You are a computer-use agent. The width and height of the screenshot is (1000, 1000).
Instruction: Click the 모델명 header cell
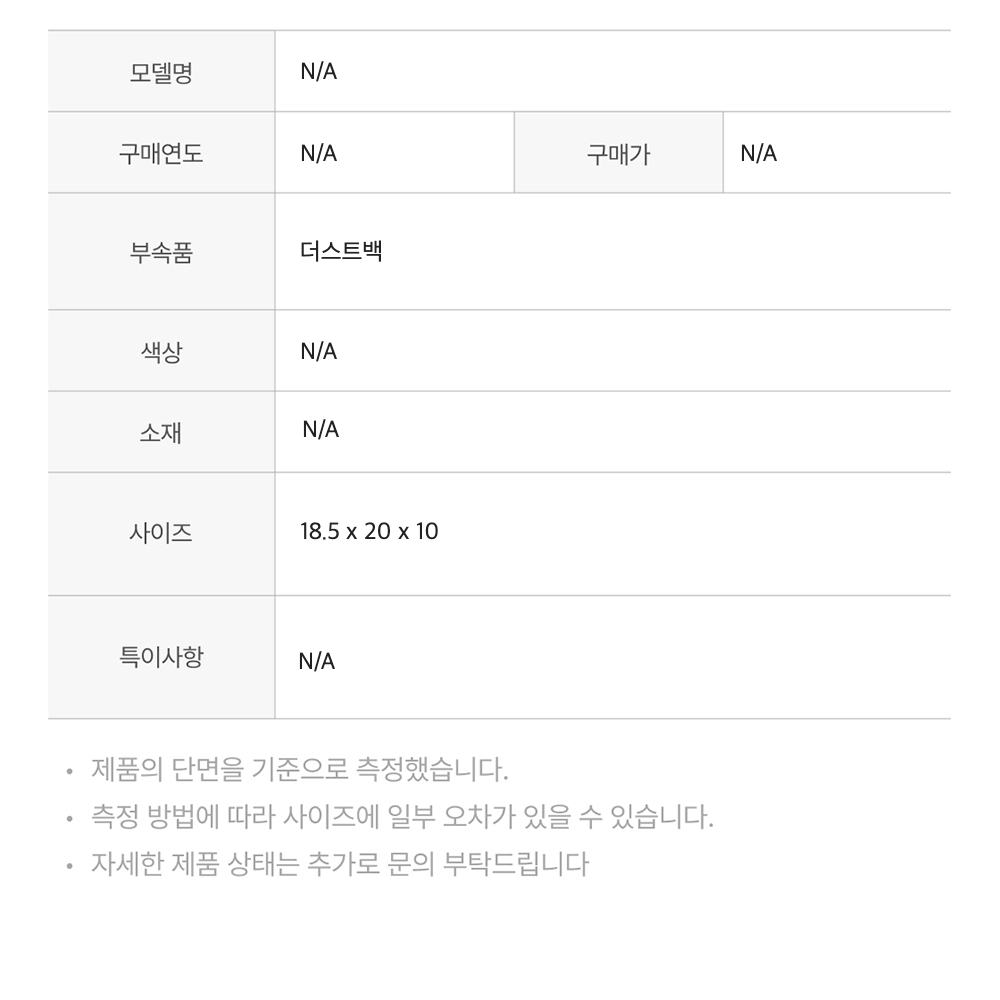[161, 73]
